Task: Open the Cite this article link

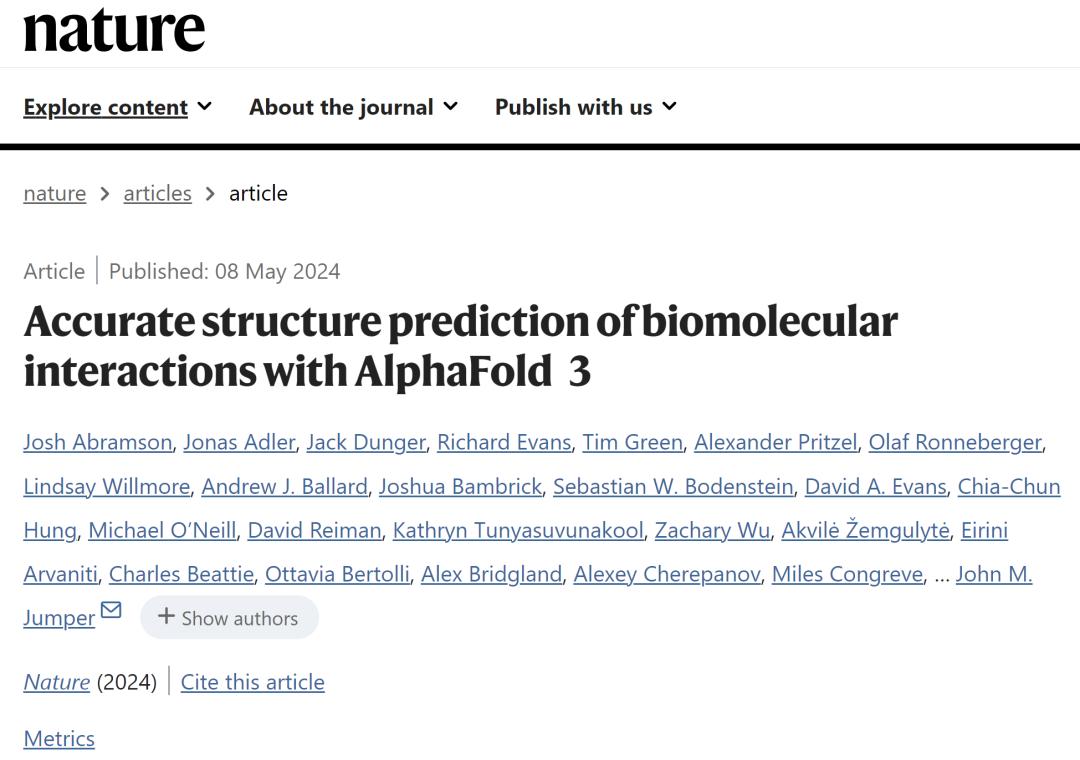Action: coord(252,681)
